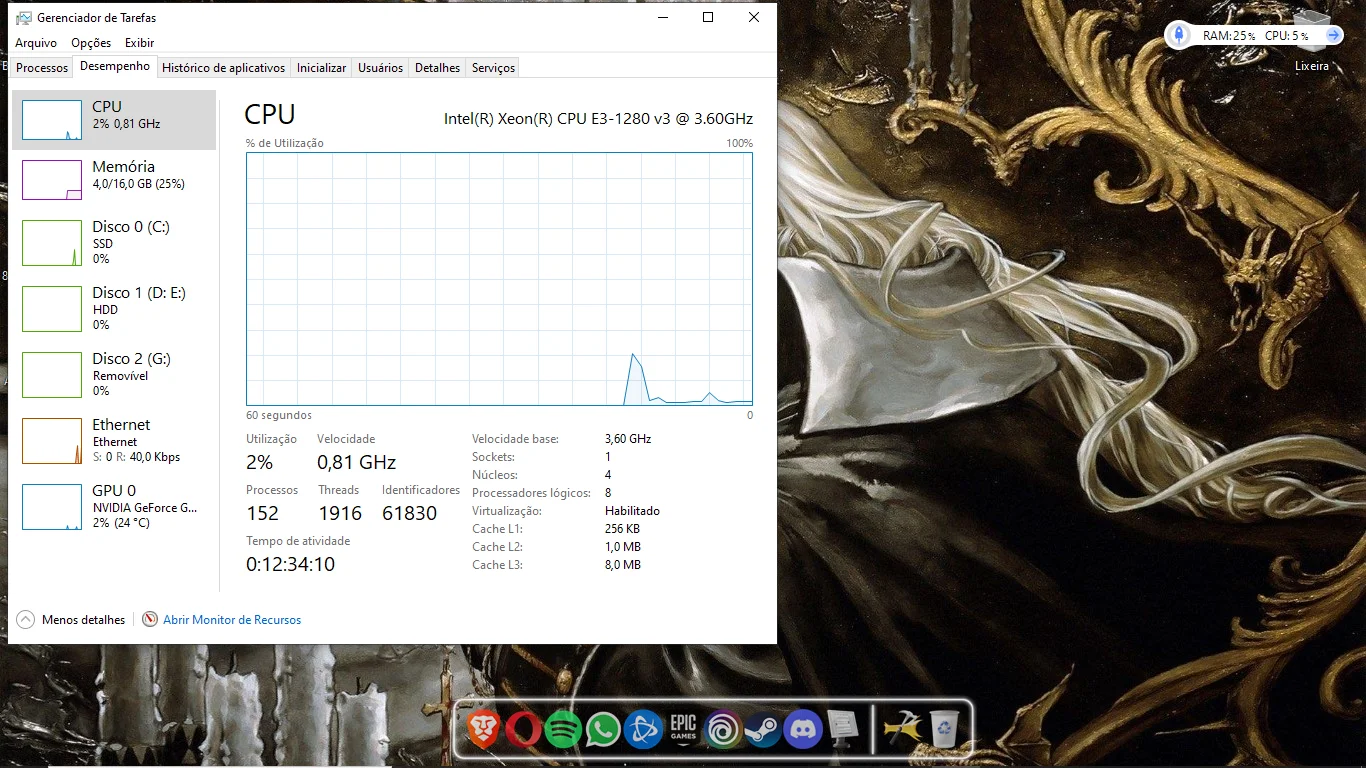Launch Steam from the dock
The width and height of the screenshot is (1366, 768).
point(762,729)
